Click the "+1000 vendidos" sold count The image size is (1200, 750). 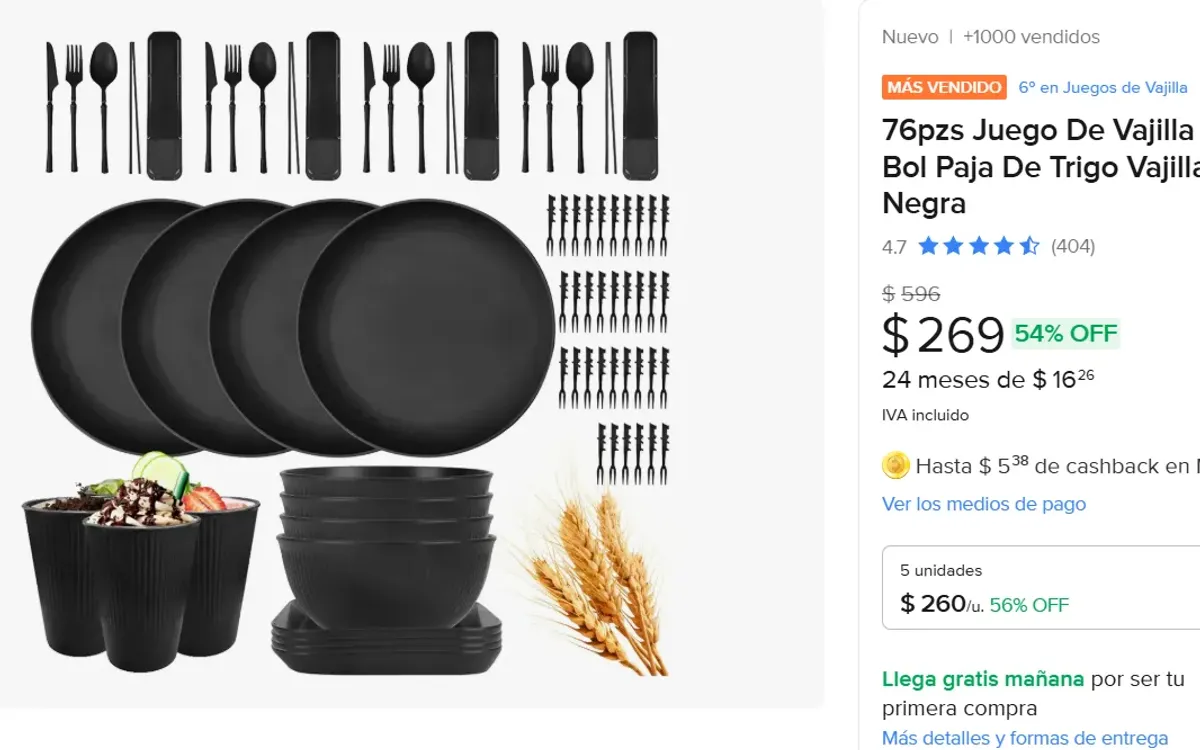coord(1031,37)
